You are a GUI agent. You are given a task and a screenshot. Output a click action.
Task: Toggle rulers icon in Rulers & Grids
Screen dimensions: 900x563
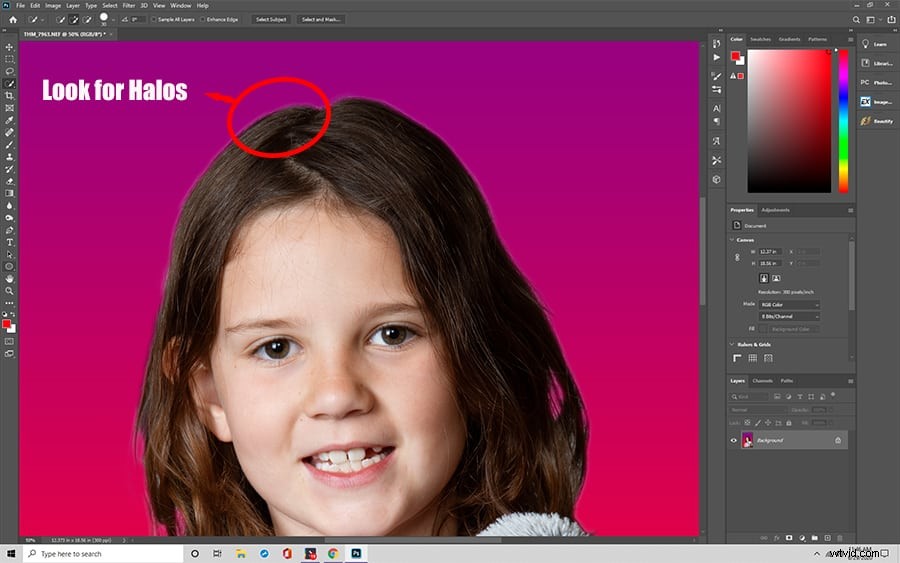click(x=737, y=358)
